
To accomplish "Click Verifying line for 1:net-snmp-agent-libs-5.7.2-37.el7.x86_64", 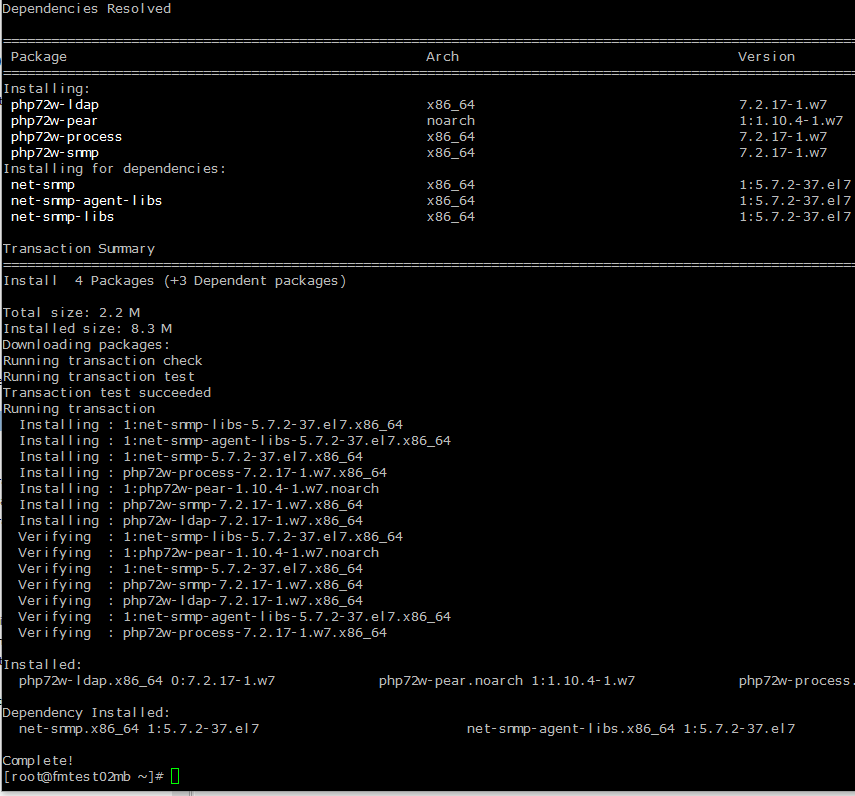I will (x=234, y=617).
